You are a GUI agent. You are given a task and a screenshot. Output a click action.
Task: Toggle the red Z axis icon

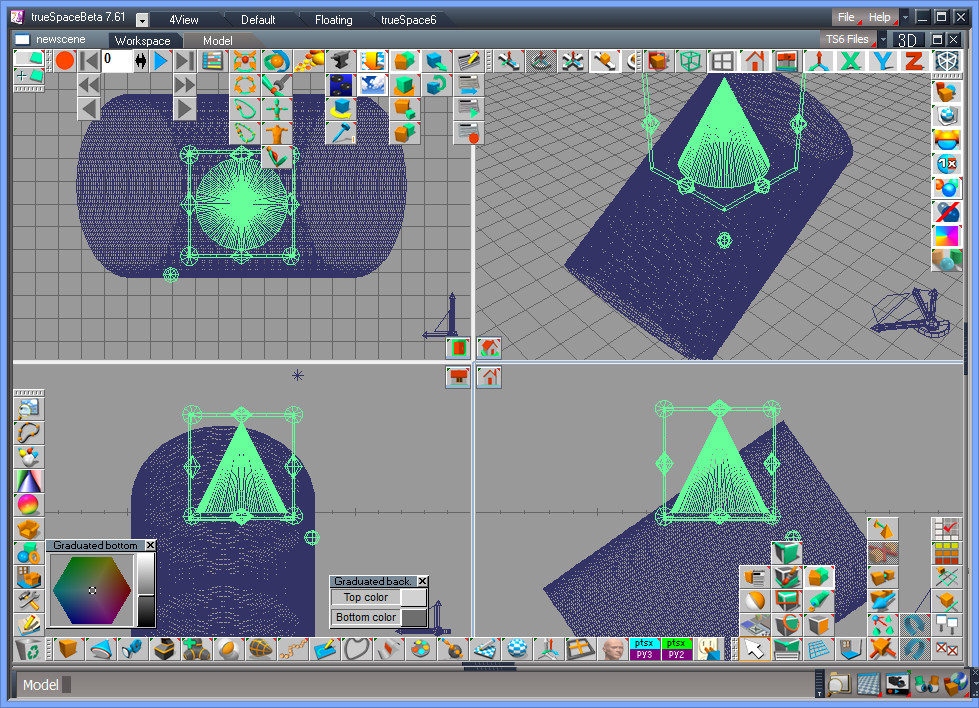click(914, 61)
